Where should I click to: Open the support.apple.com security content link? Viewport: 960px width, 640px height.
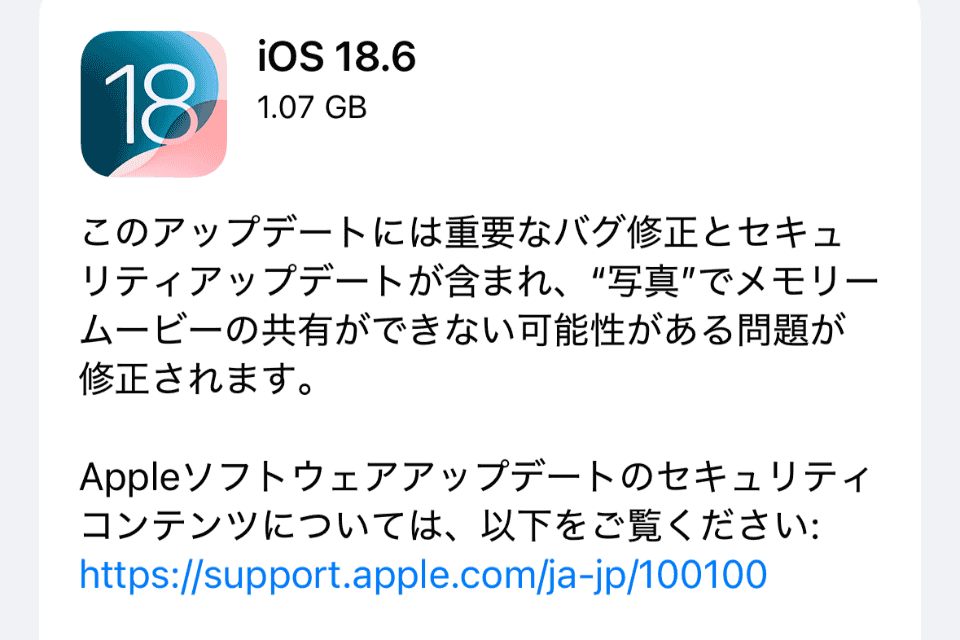tap(423, 575)
